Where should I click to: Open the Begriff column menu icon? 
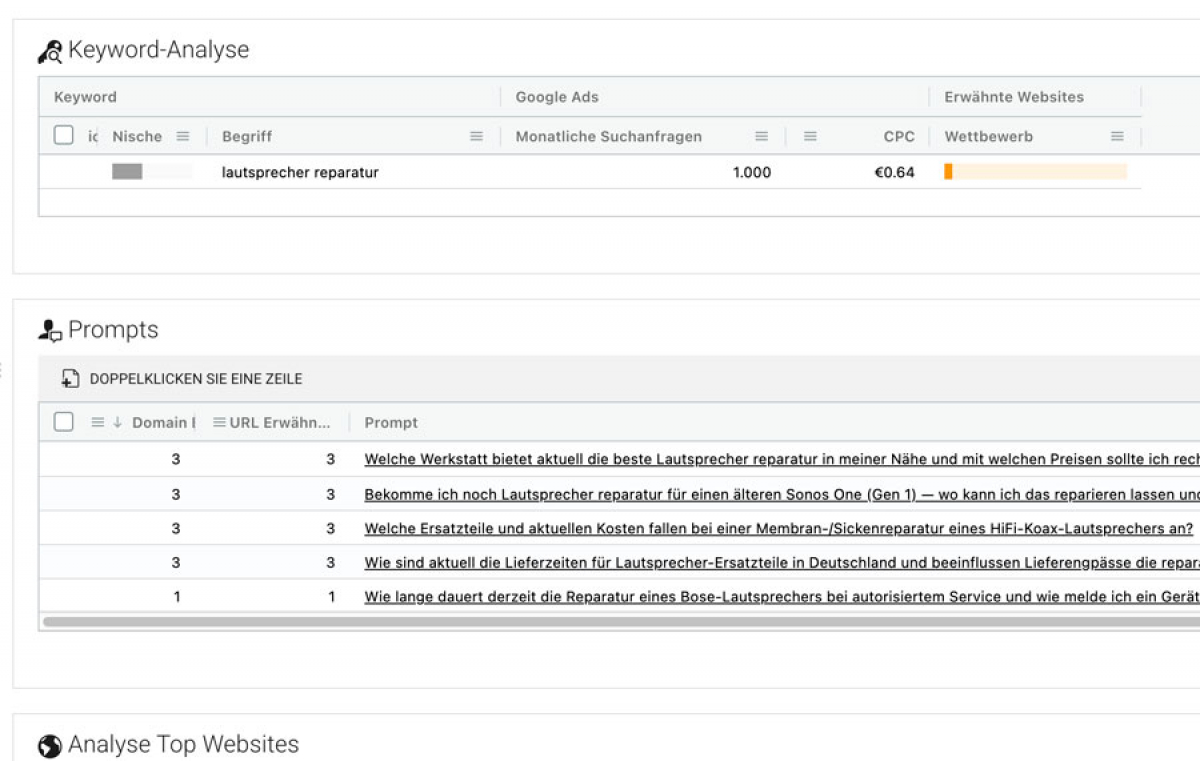477,137
